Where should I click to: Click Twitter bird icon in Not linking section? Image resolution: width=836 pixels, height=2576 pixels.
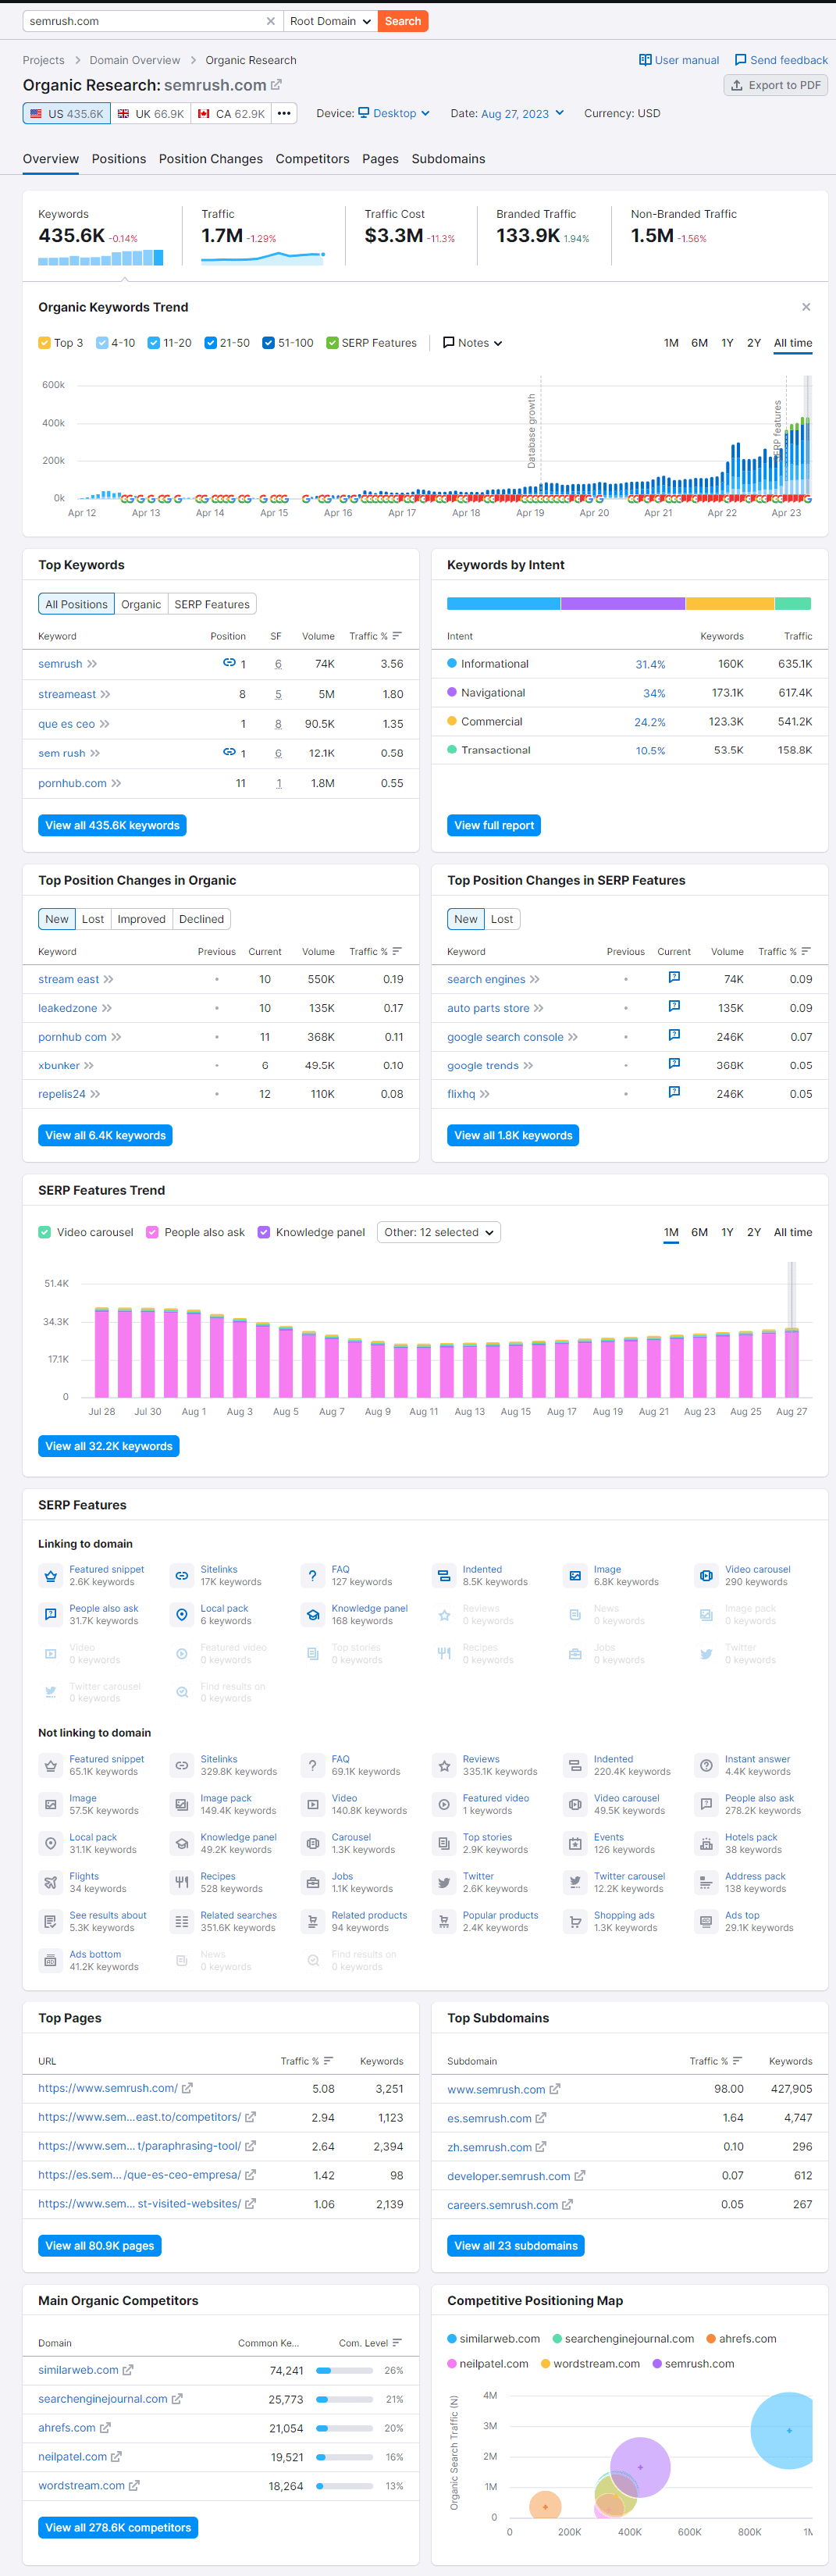coord(444,1883)
